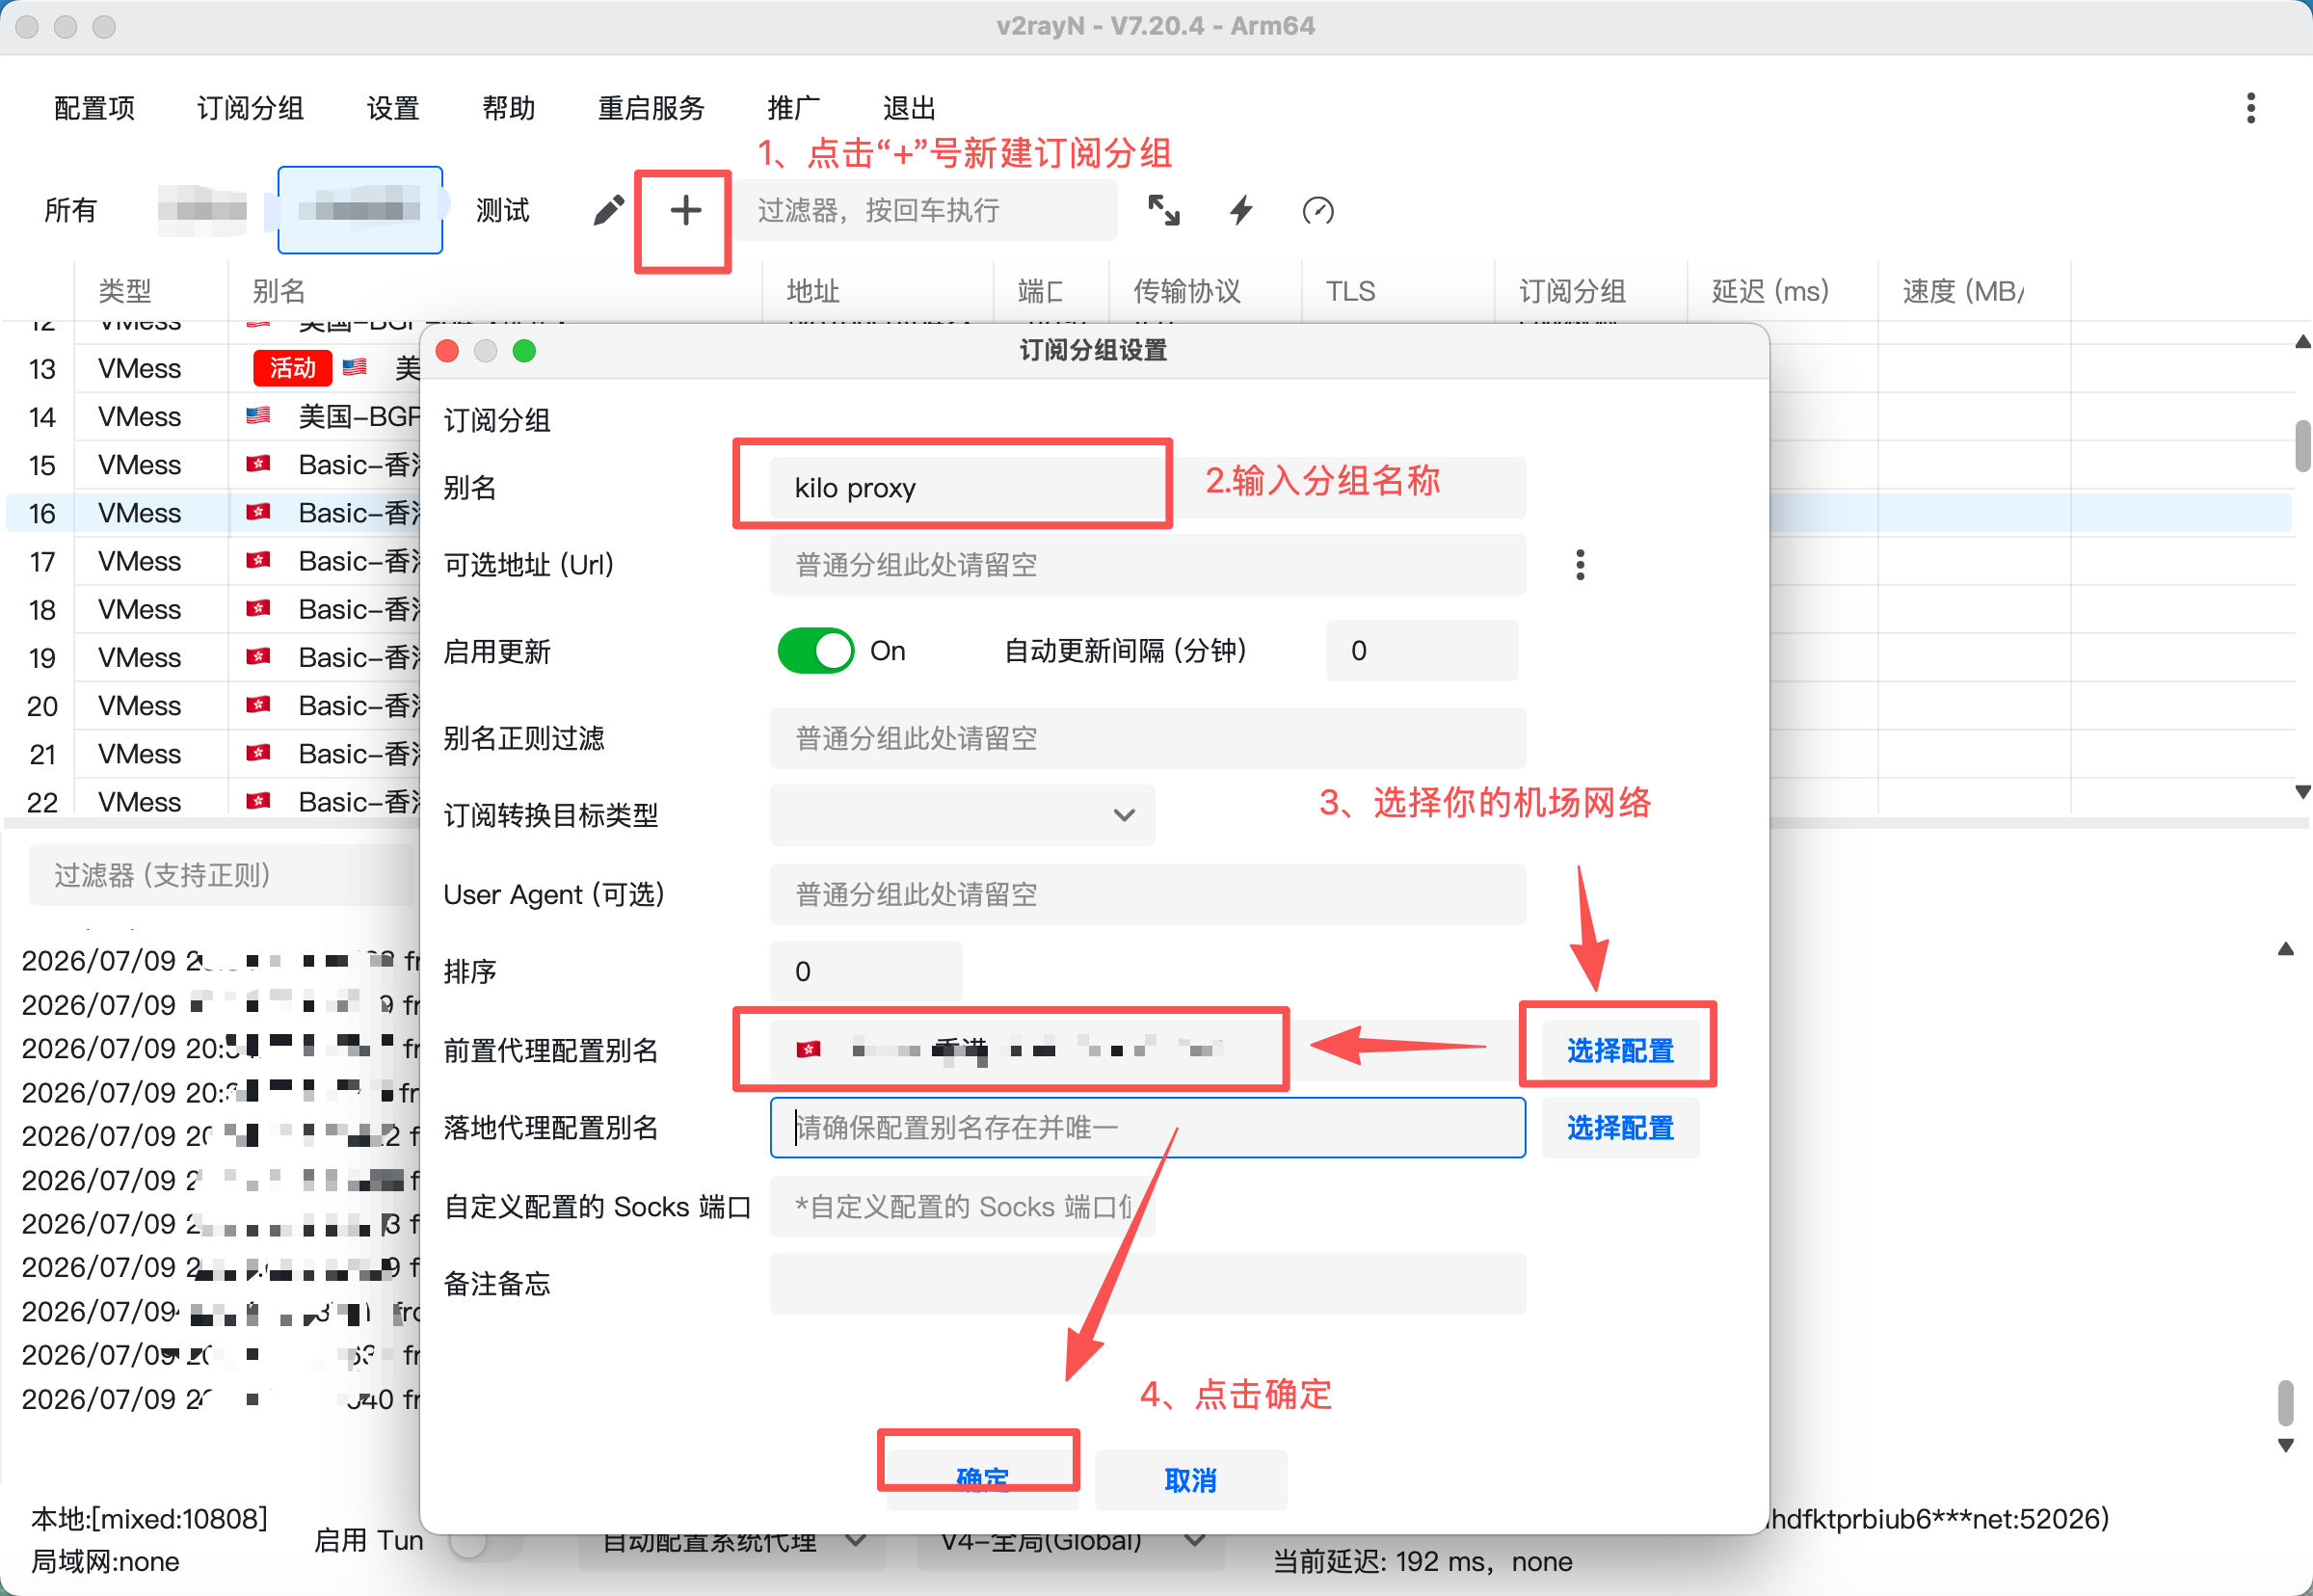Screen dimensions: 2313x1596
Task: Click the 取消 button
Action: point(1190,1480)
